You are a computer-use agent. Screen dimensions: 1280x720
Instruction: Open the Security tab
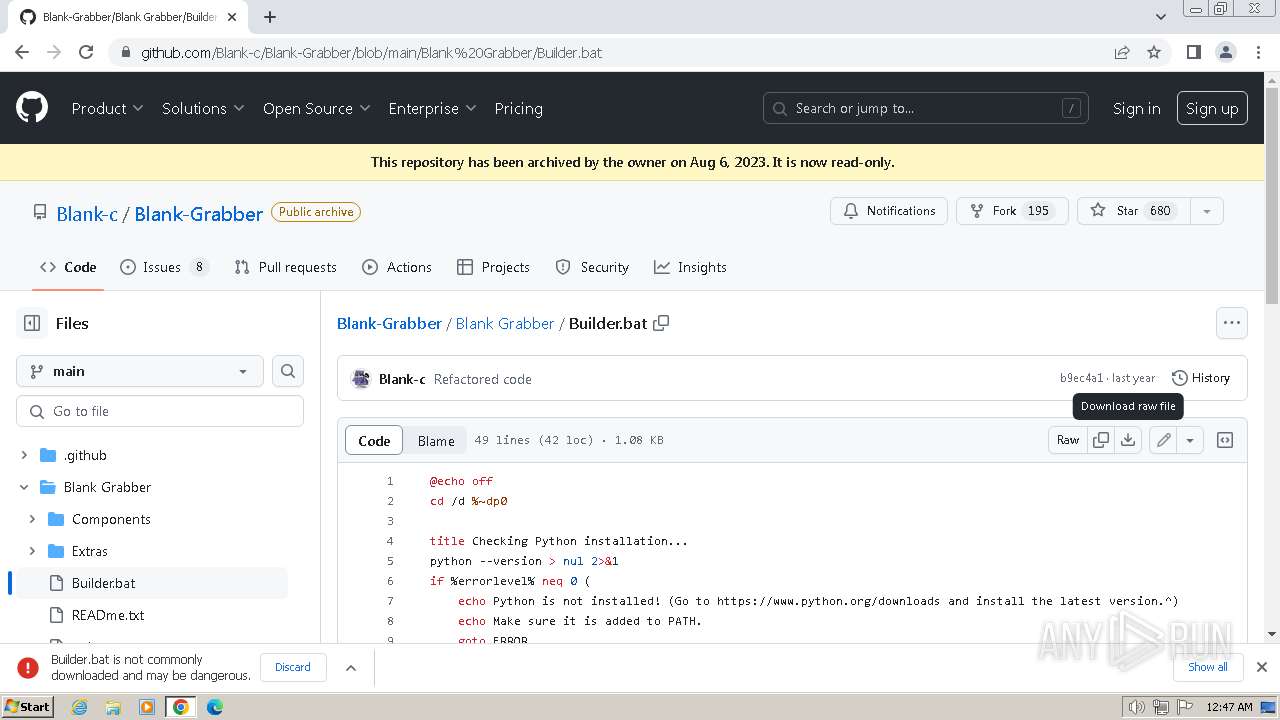[592, 267]
